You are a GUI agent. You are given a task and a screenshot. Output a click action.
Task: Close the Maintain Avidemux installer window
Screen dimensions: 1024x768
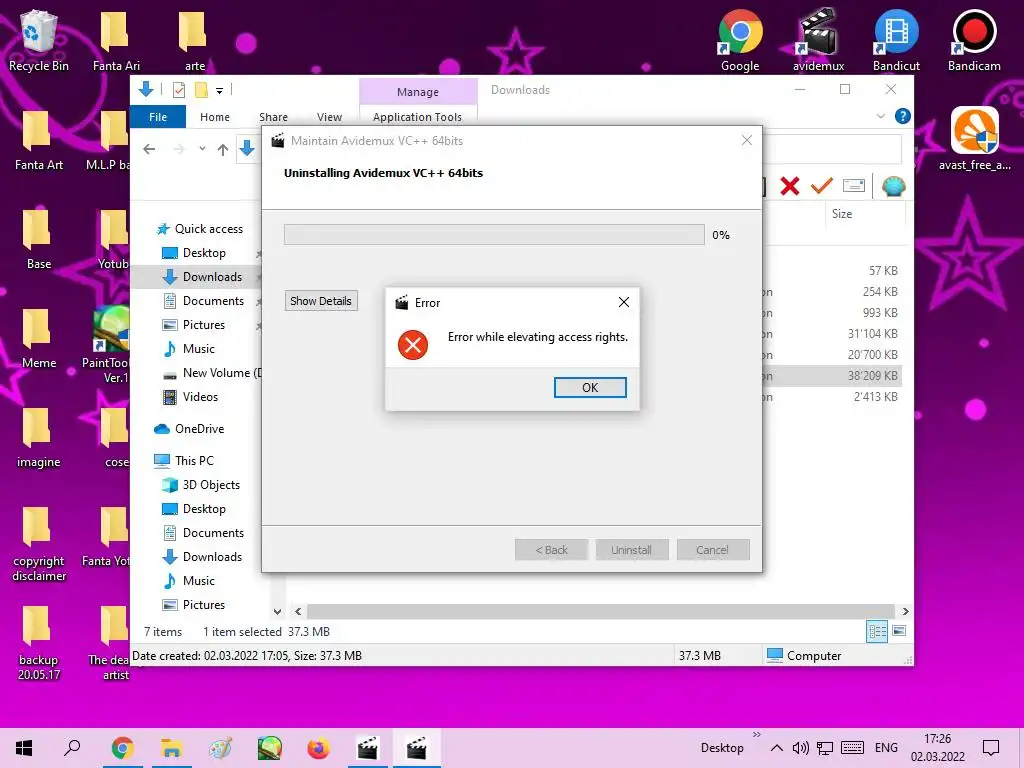tap(746, 140)
